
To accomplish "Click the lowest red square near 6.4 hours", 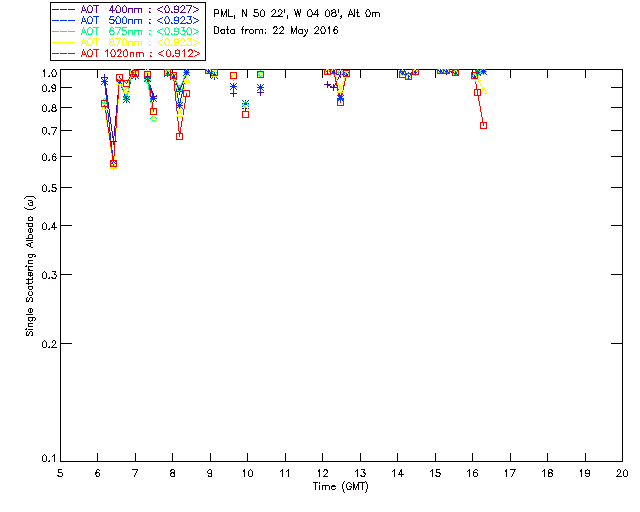I will (113, 164).
